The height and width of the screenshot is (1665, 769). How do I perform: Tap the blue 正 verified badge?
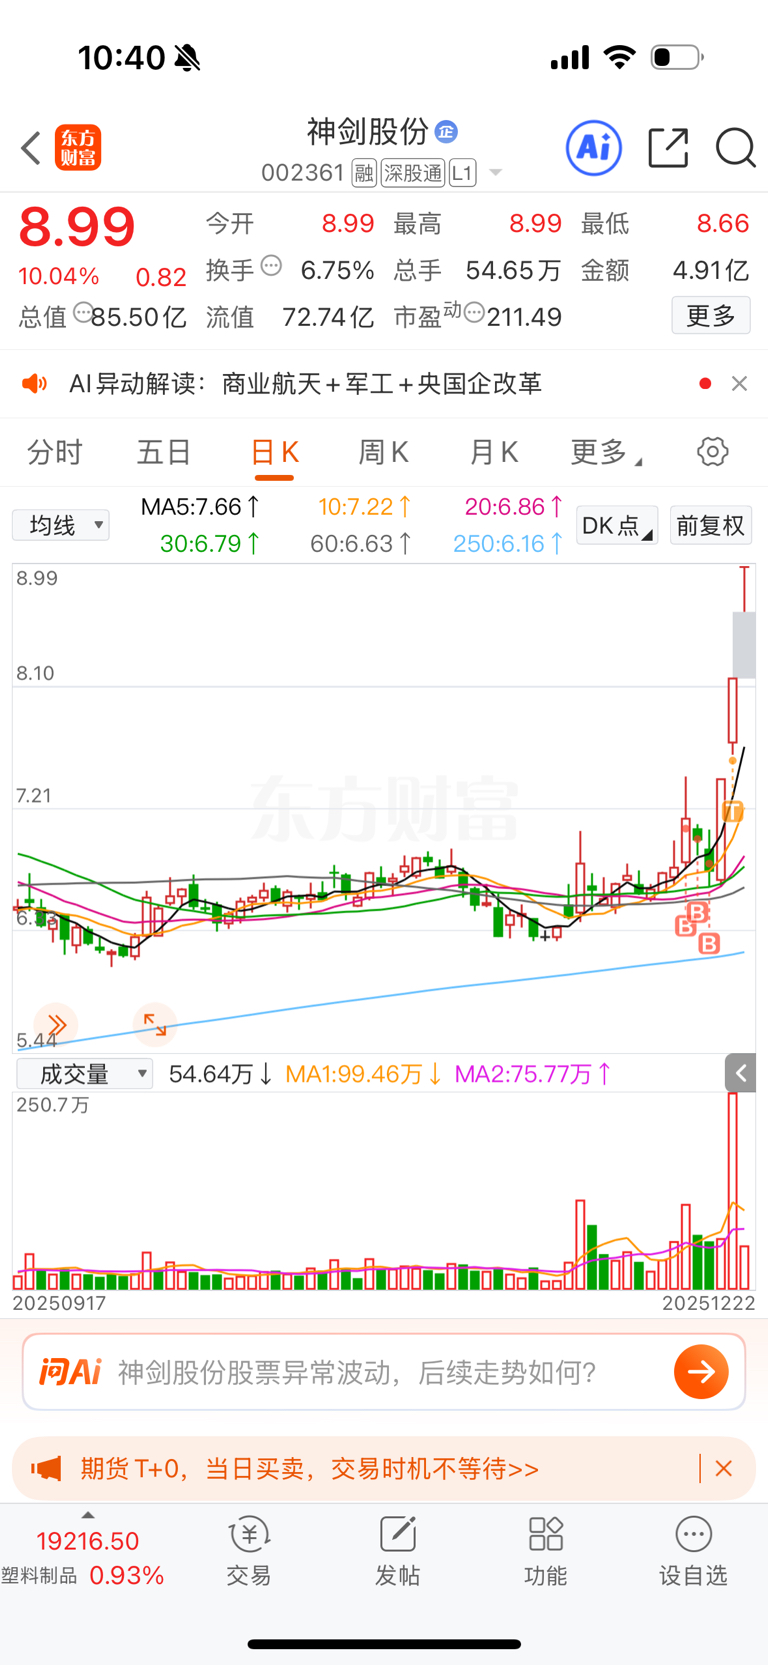click(x=447, y=131)
